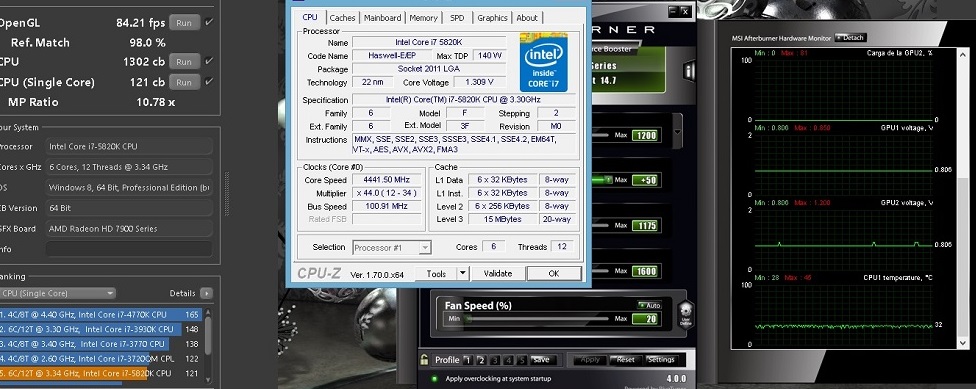Click the Intel Core i7 logo in CPU-Z
The width and height of the screenshot is (976, 389).
click(543, 62)
